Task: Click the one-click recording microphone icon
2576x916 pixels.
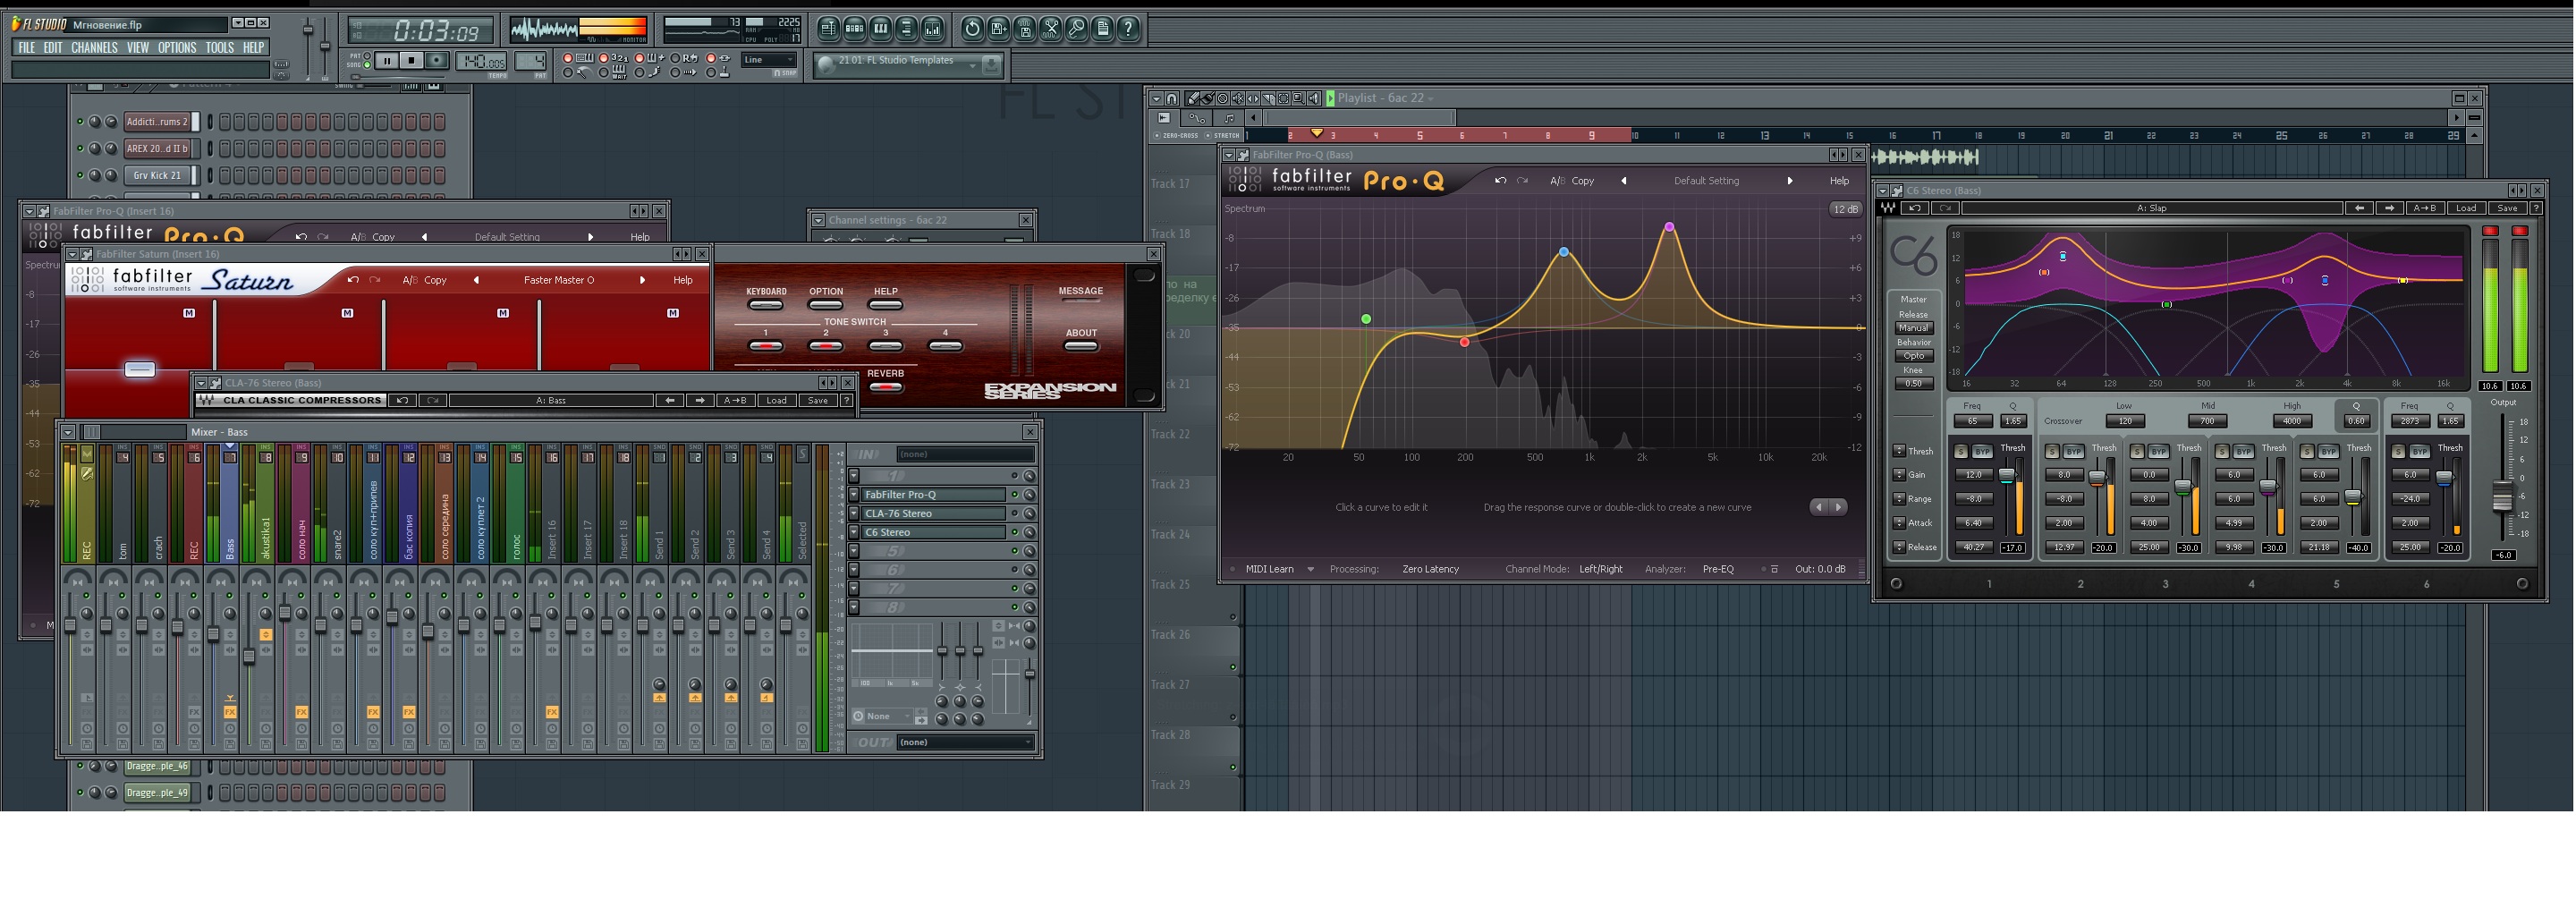Action: tap(1076, 29)
